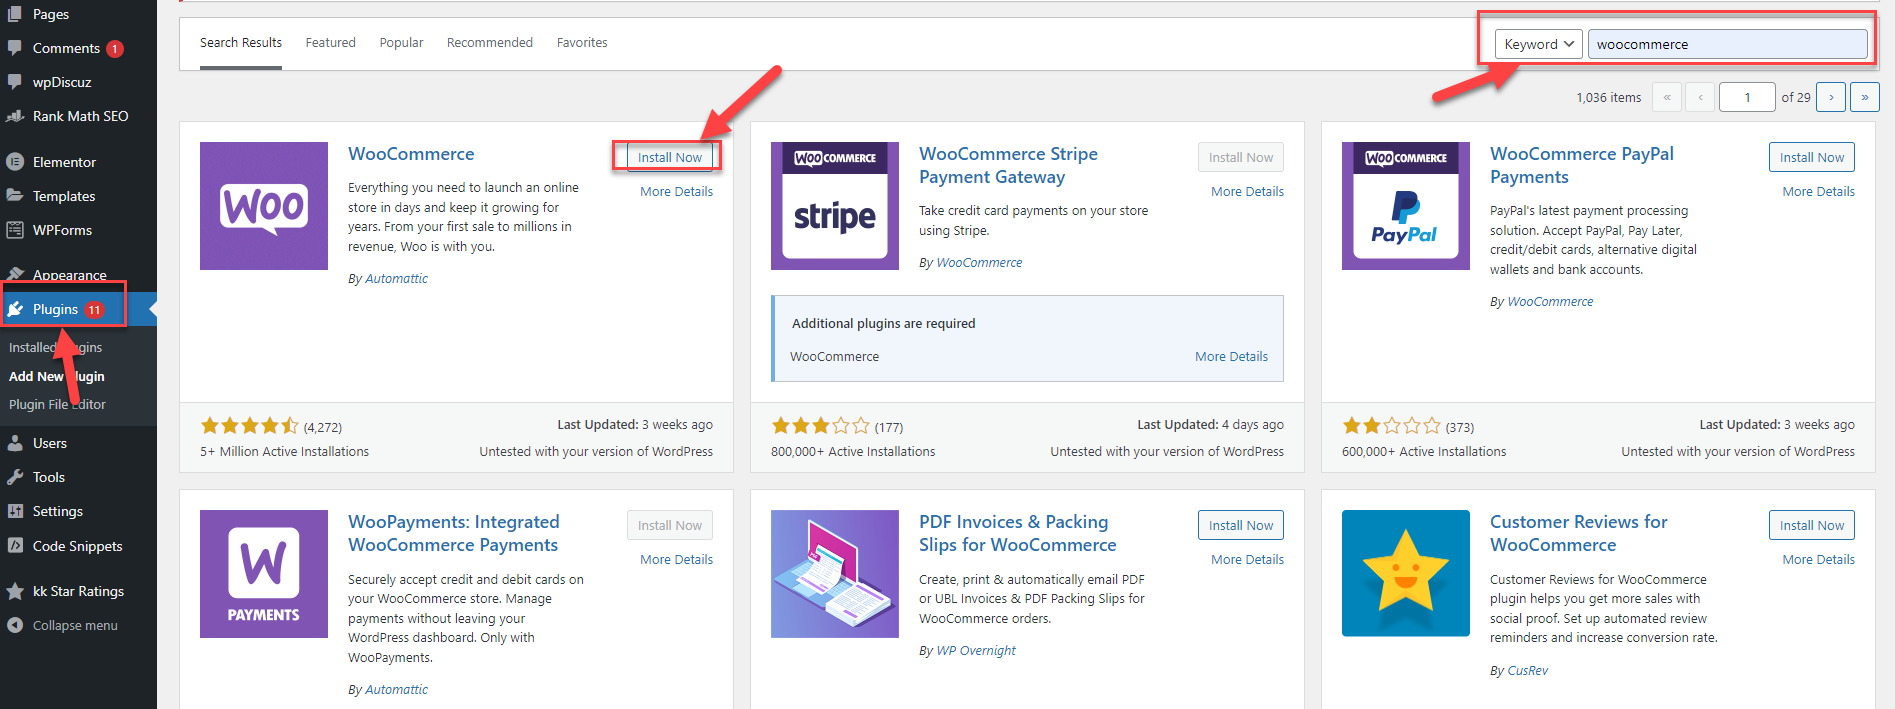Open More Details for Stripe Payment Gateway

click(1247, 191)
